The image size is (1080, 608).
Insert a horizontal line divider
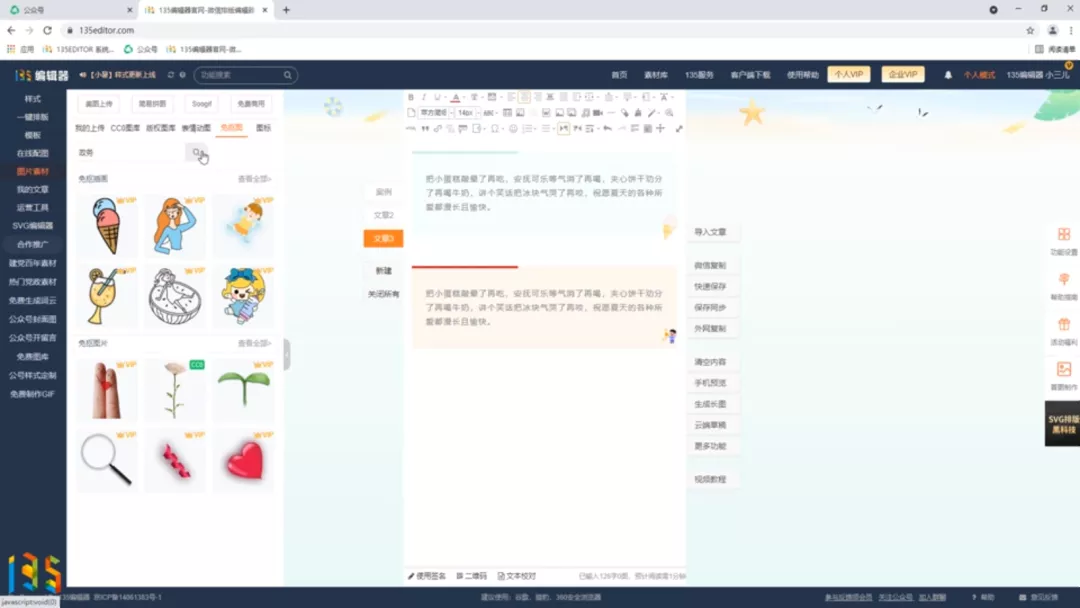point(611,112)
